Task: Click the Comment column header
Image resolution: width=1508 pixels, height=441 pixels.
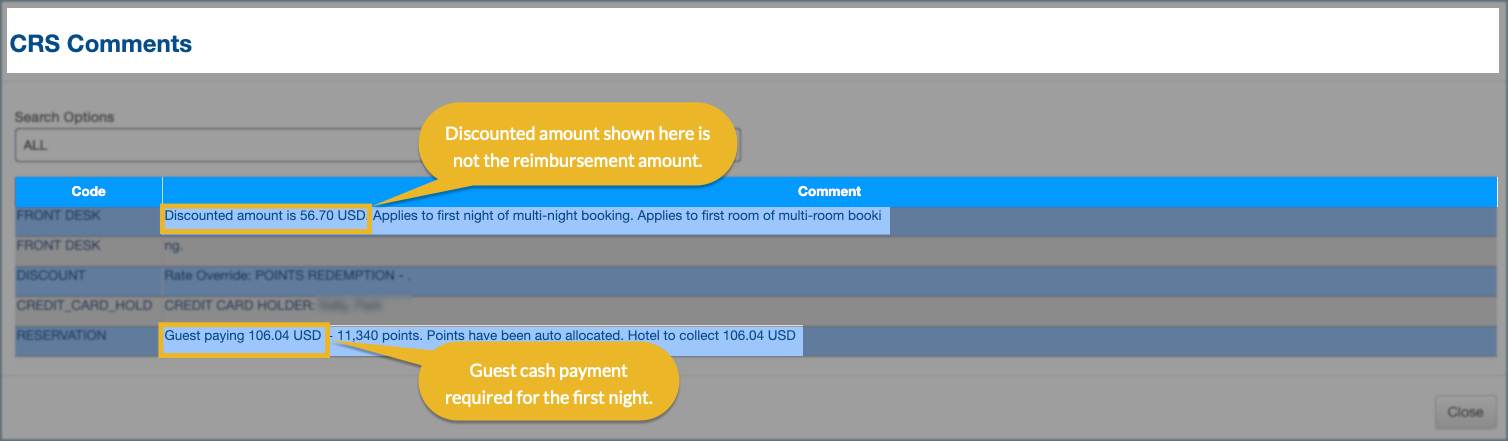Action: coord(829,191)
